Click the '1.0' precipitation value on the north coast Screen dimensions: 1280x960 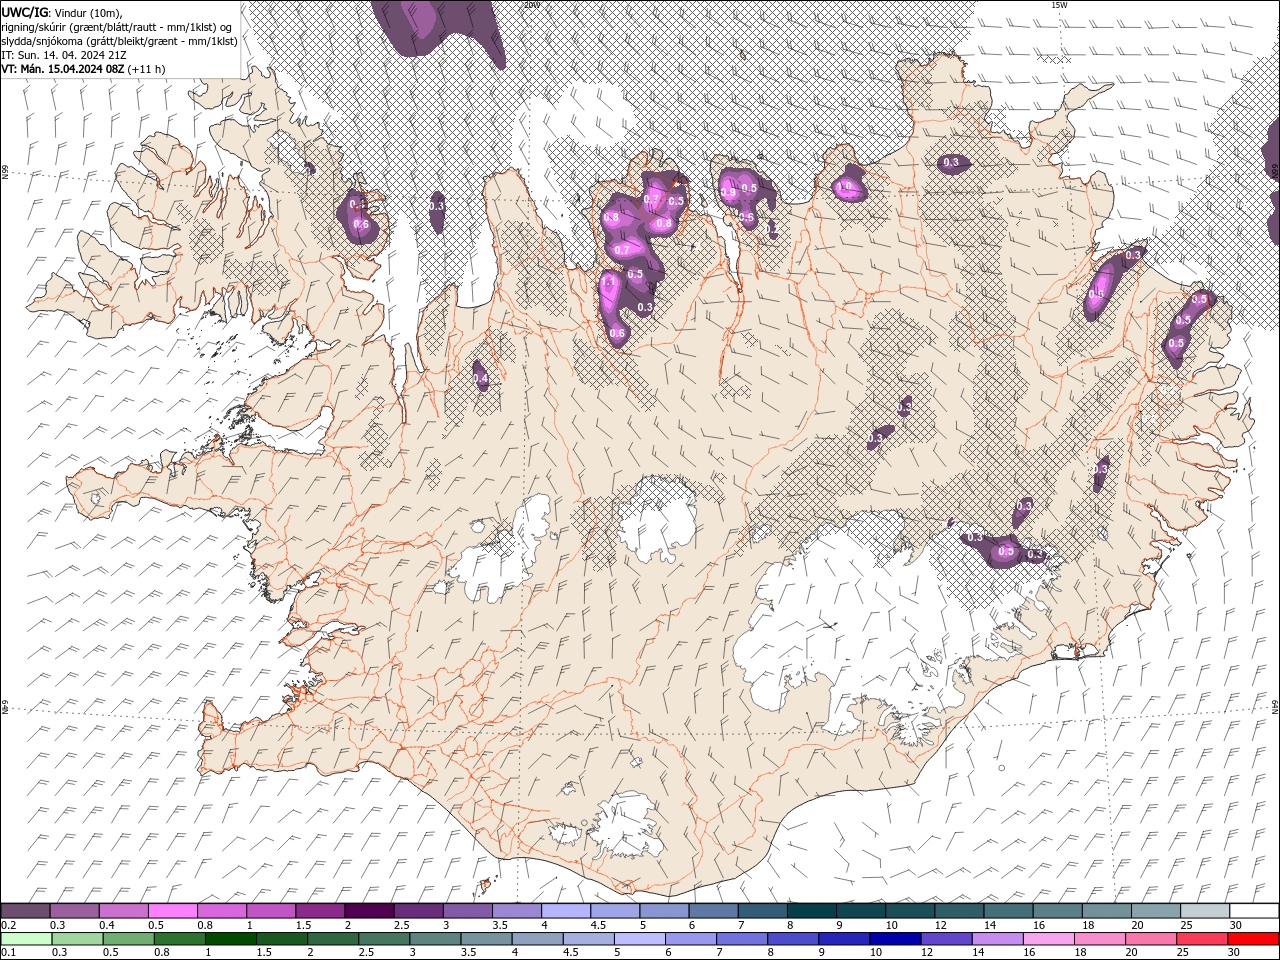(x=845, y=186)
